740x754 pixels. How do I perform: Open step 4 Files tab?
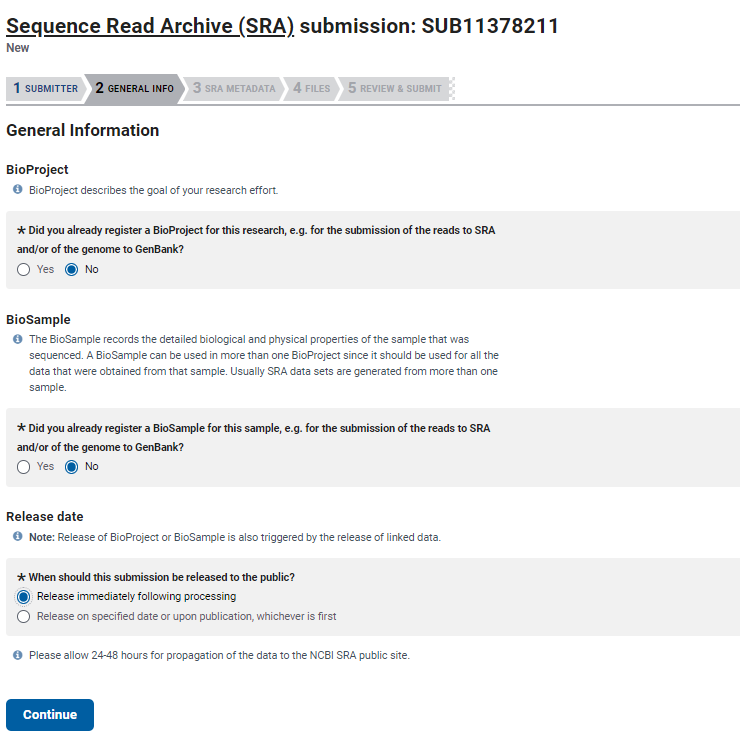click(312, 88)
